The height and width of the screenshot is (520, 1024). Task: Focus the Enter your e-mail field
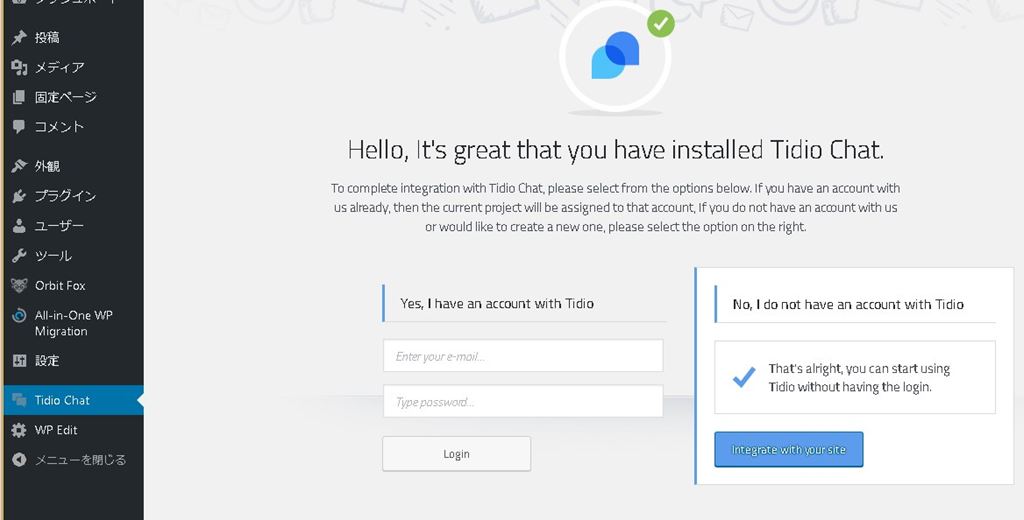(x=522, y=356)
